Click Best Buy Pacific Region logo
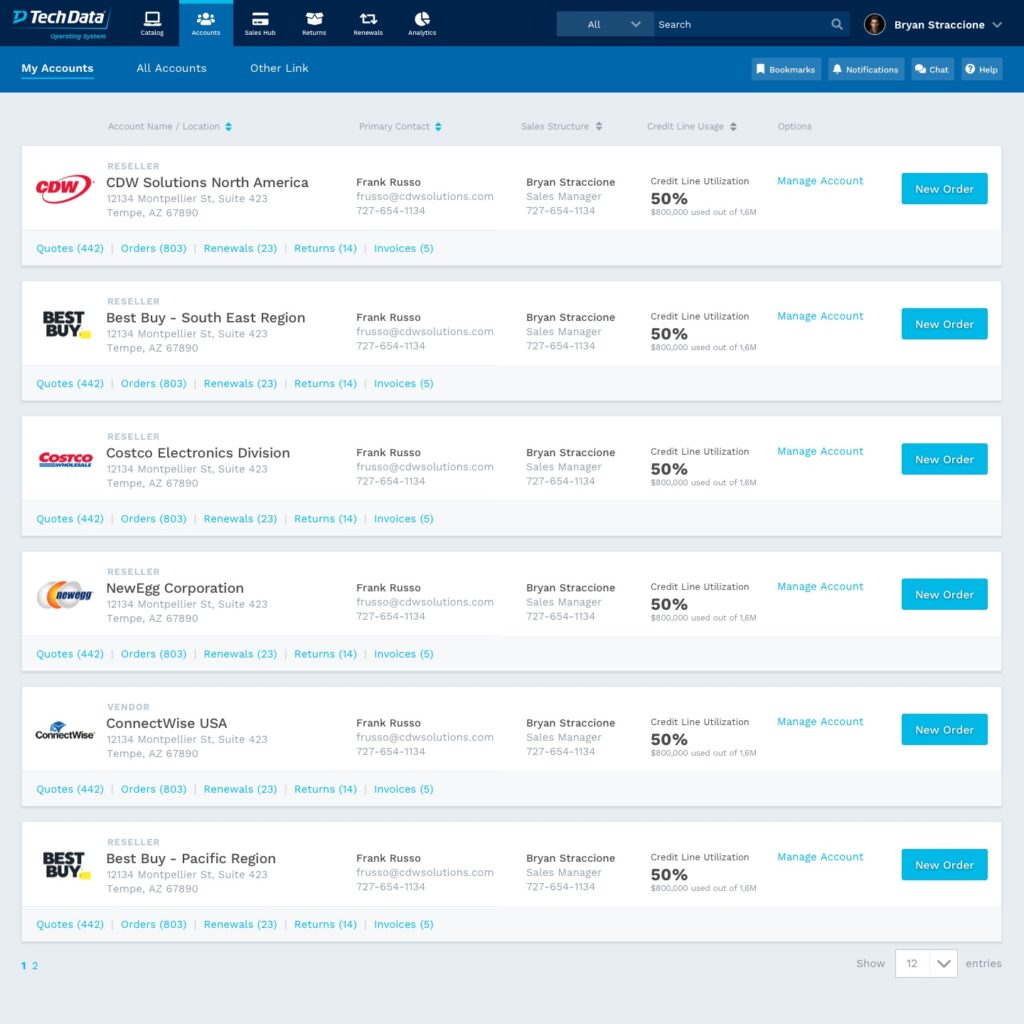1024x1024 pixels. coord(66,865)
